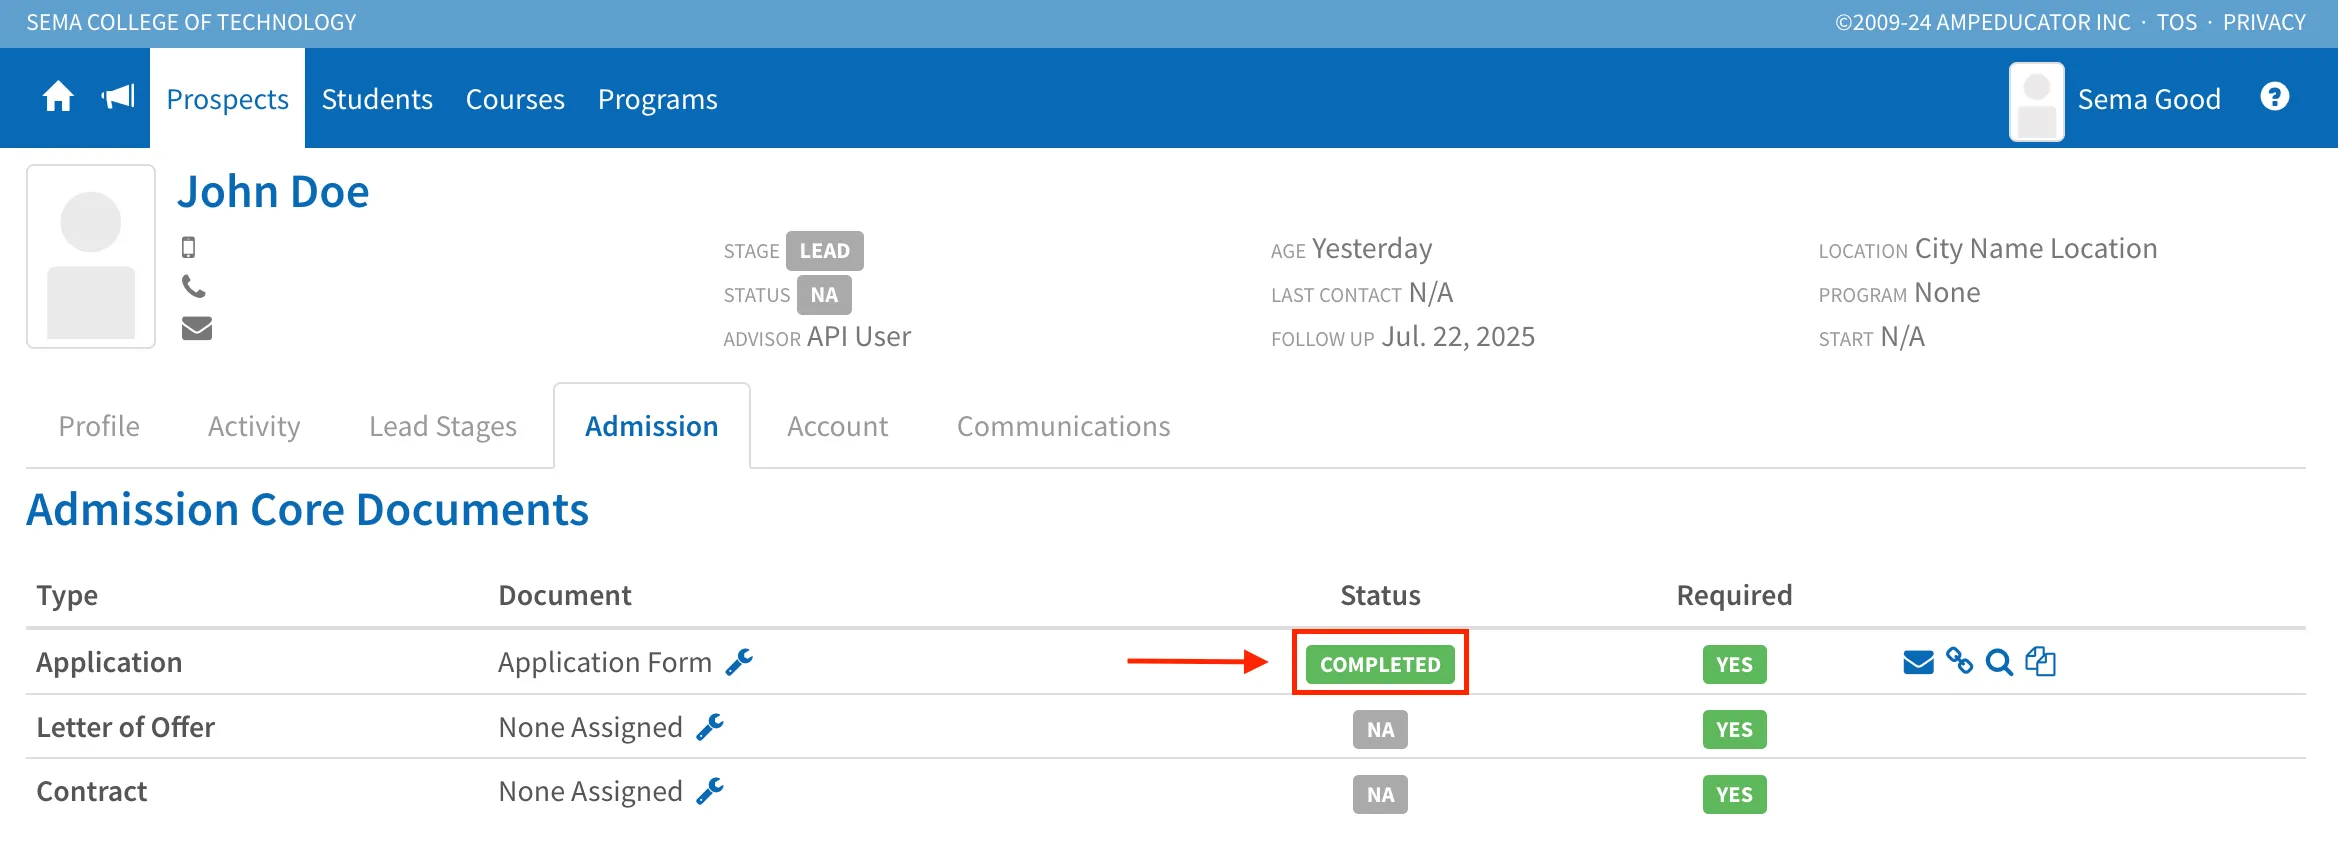Click YES required badge for Letter of Offer
The image size is (2338, 856).
click(x=1735, y=729)
